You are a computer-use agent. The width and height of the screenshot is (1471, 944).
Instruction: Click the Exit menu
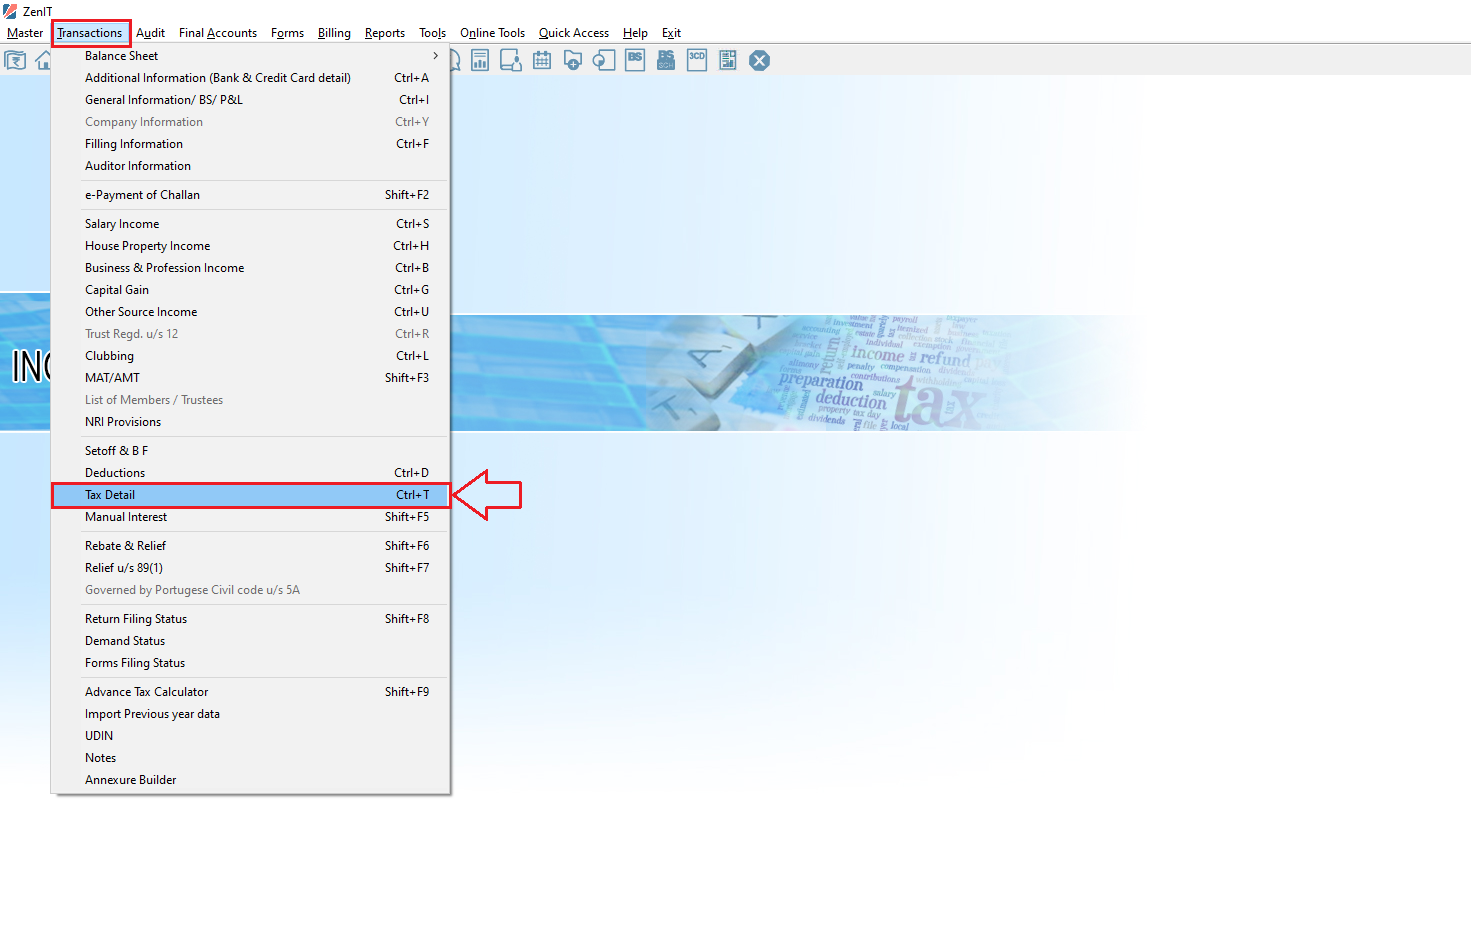click(671, 33)
